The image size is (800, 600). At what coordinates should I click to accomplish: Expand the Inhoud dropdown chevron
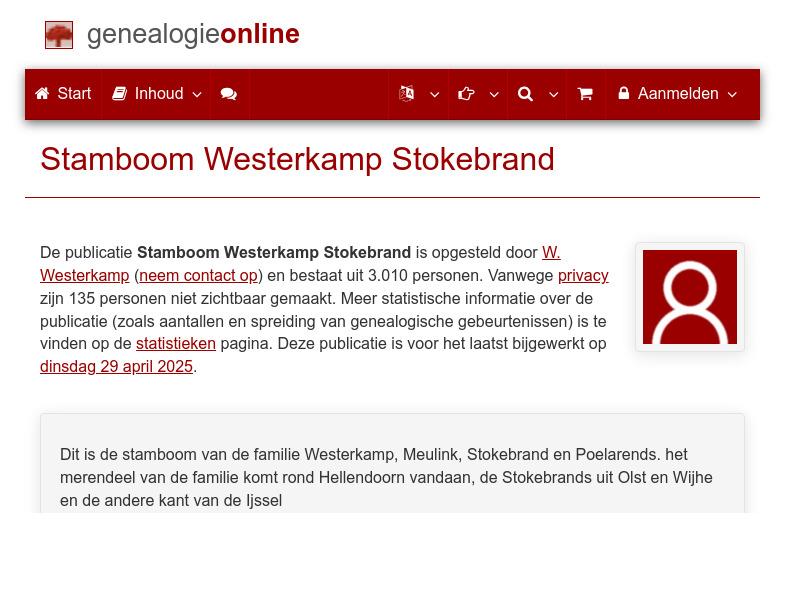pyautogui.click(x=197, y=95)
